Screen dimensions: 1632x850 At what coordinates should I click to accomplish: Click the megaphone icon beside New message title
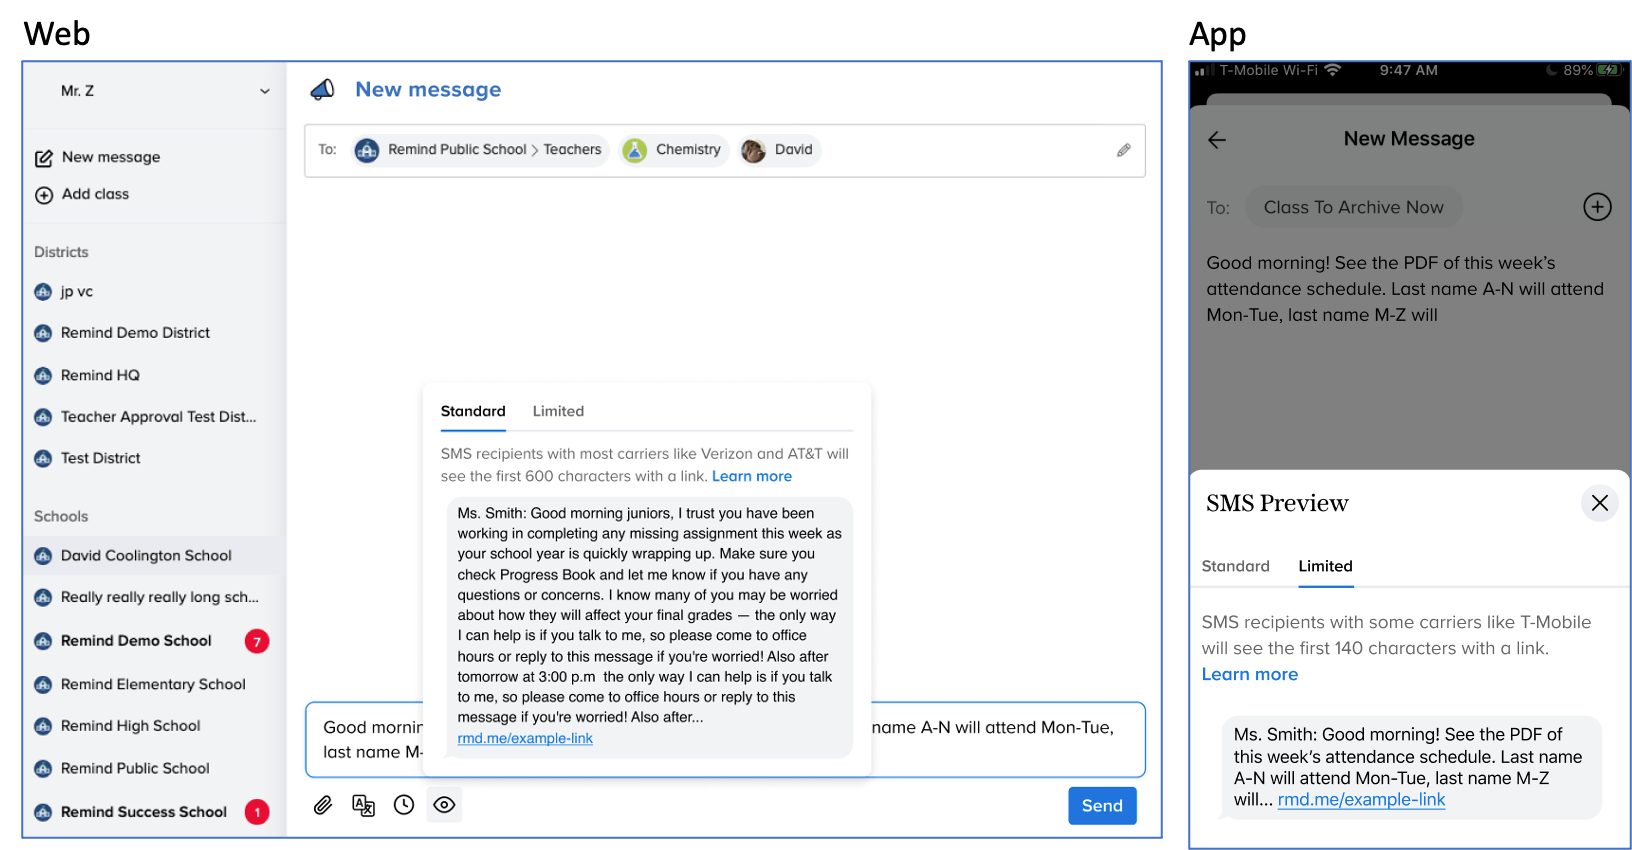tap(323, 90)
